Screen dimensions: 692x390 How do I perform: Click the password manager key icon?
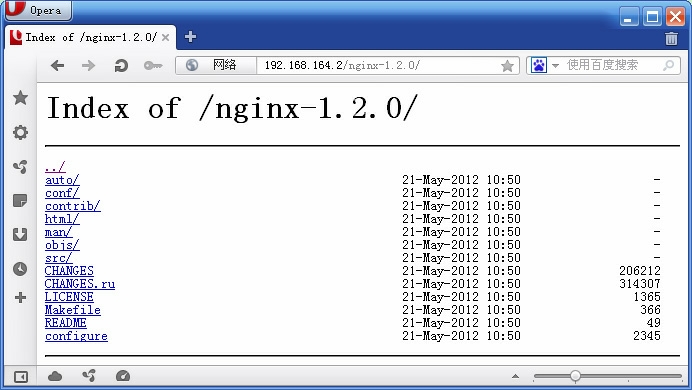pos(153,66)
